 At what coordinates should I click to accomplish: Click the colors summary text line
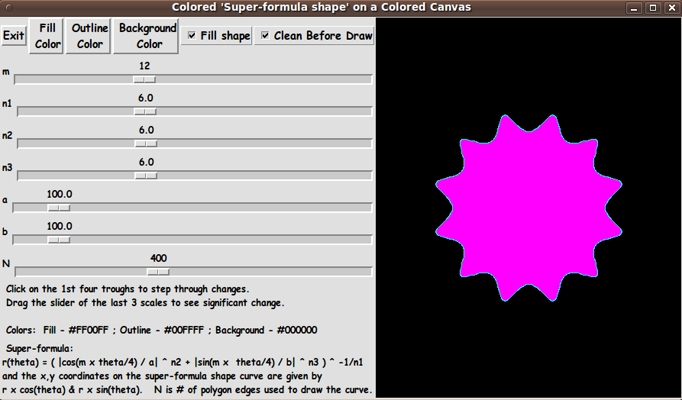click(161, 330)
